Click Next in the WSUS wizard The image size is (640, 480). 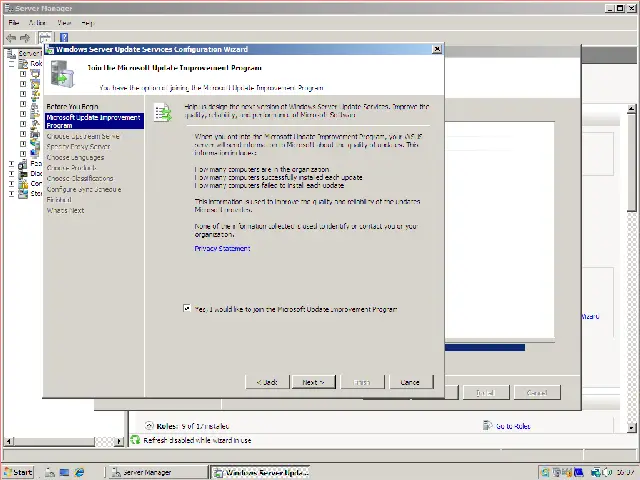pyautogui.click(x=313, y=382)
